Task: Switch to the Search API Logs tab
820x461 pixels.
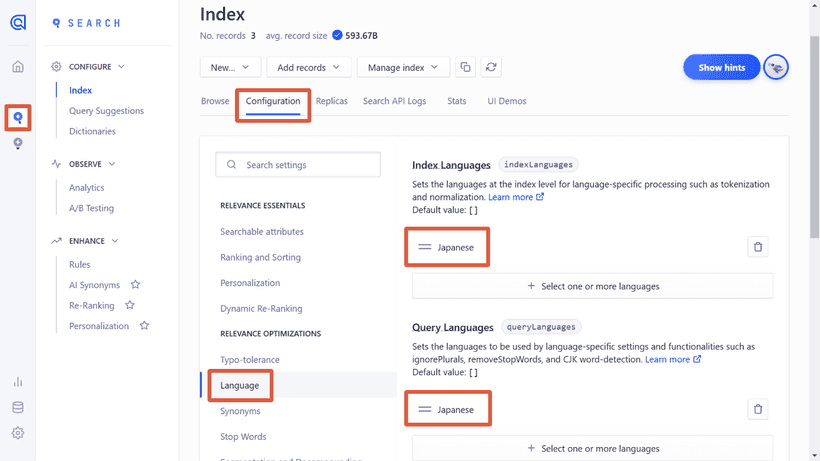Action: coord(394,101)
